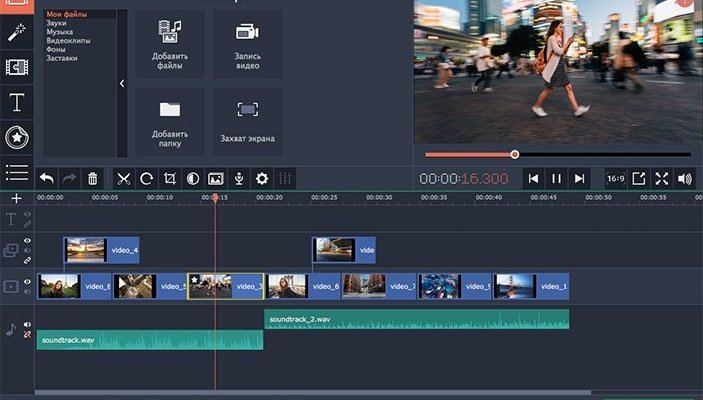The image size is (703, 400).
Task: Click the scissors split tool
Action: pos(124,179)
